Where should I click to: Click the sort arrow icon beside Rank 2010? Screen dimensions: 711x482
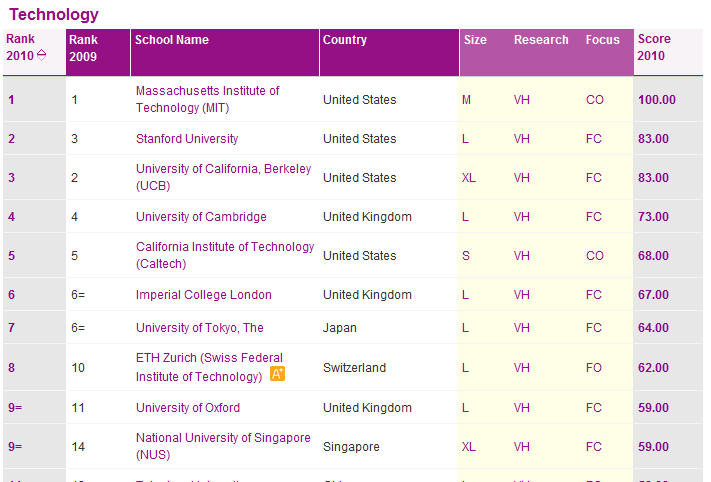click(42, 55)
